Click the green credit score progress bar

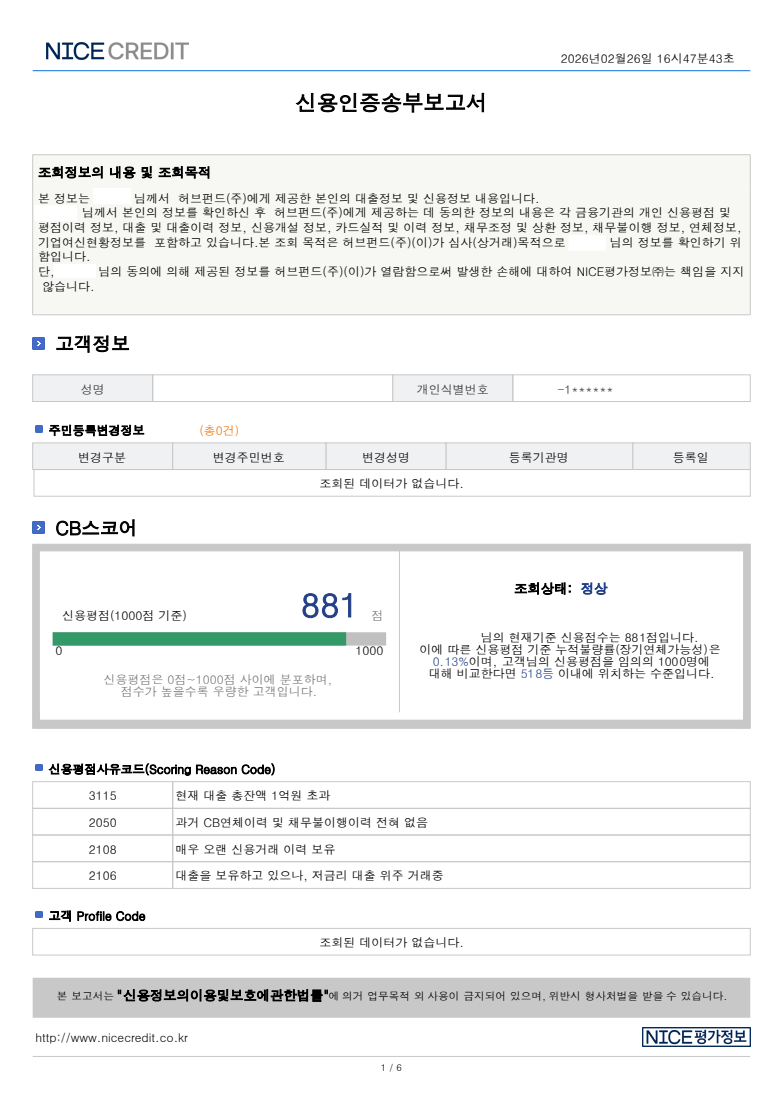[x=199, y=638]
